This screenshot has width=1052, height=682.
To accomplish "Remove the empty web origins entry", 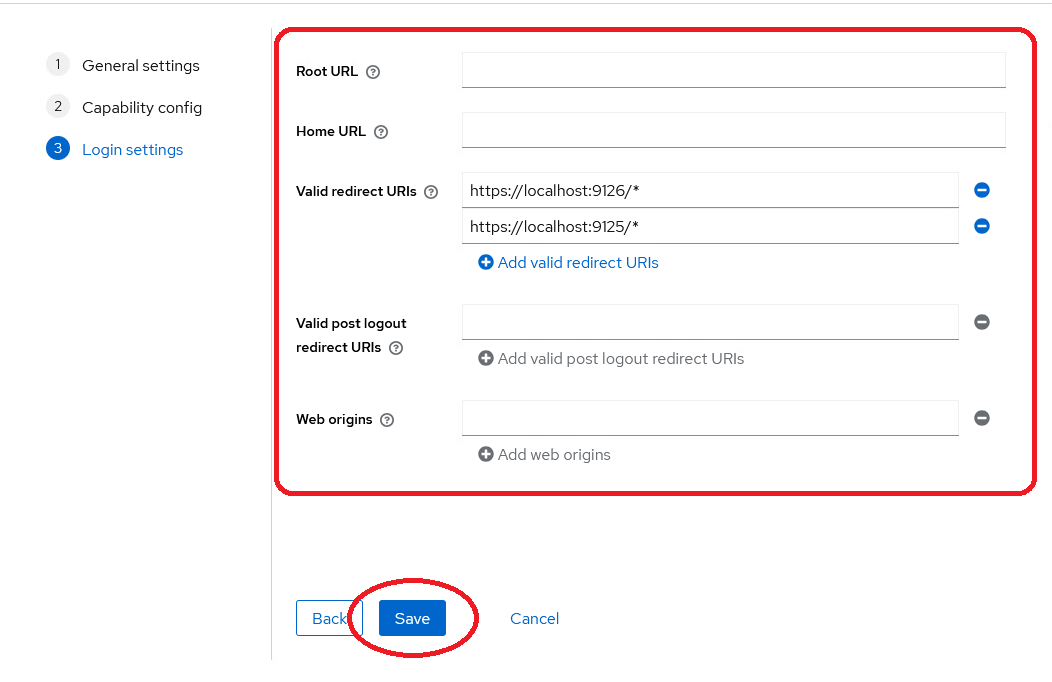I will pyautogui.click(x=982, y=418).
